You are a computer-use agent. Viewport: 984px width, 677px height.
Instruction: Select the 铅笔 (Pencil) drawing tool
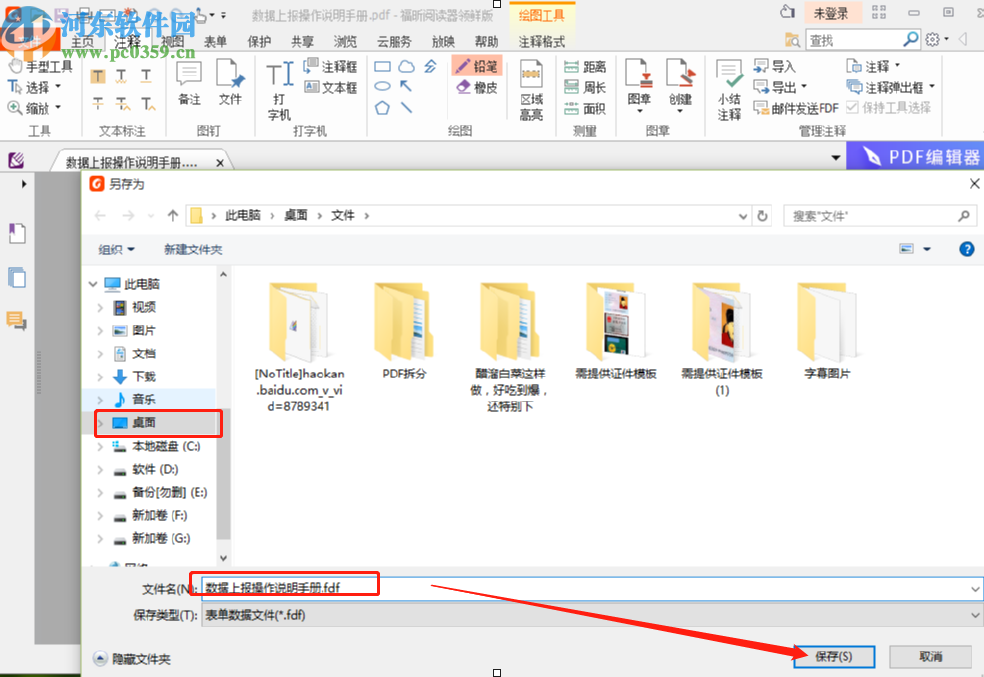click(479, 66)
